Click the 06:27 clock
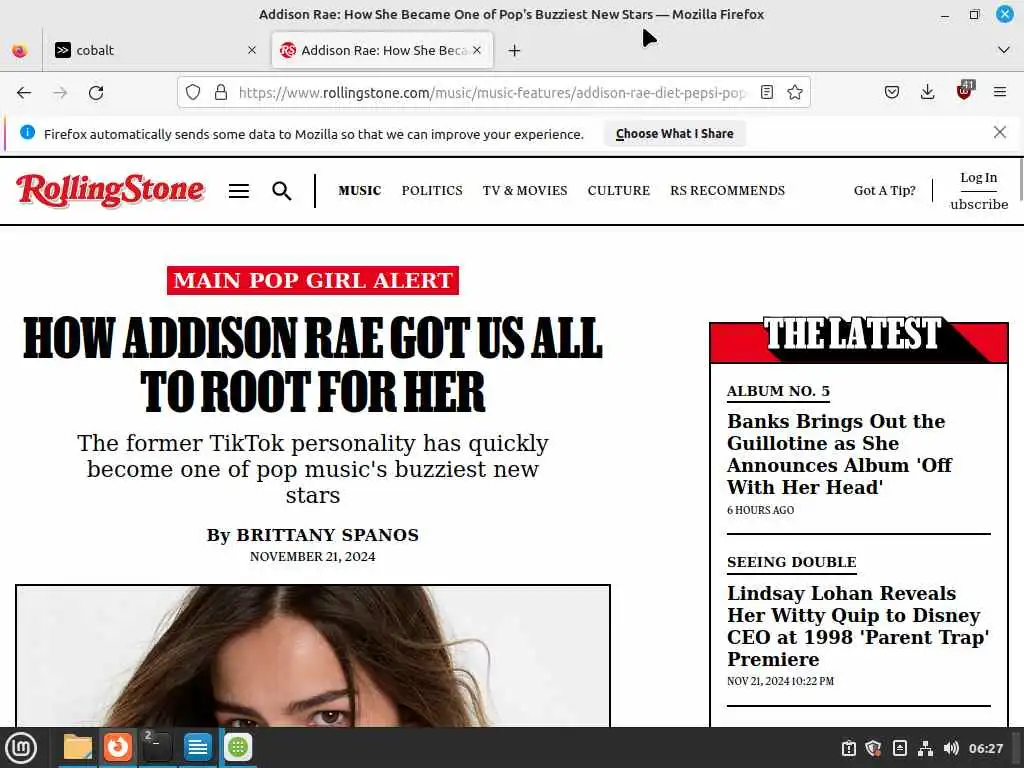 (986, 748)
